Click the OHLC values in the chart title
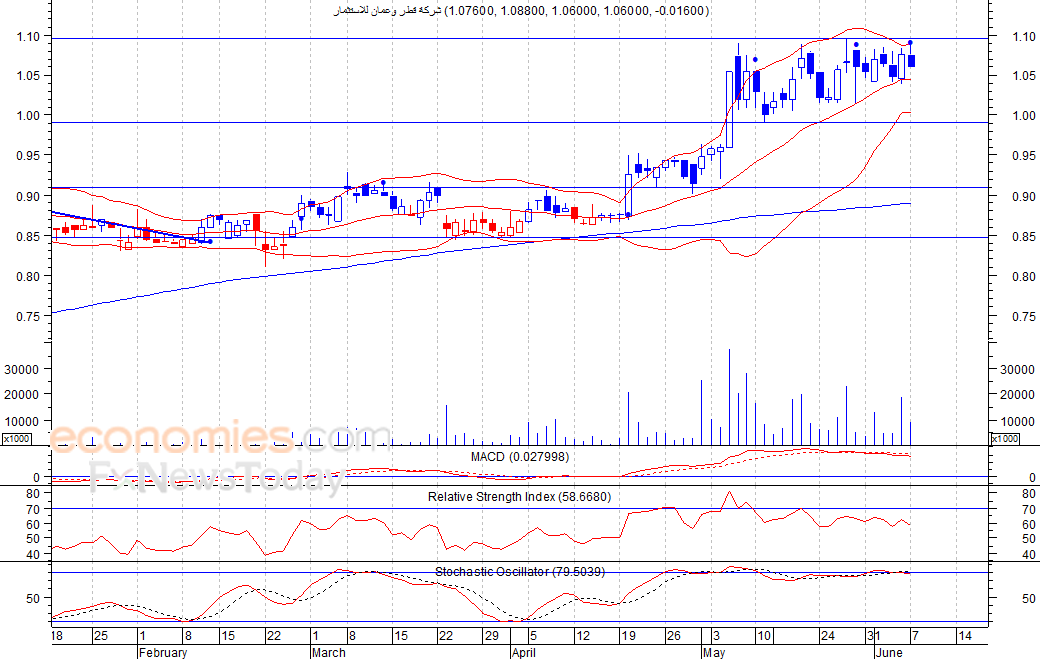The height and width of the screenshot is (659, 1040). (576, 11)
